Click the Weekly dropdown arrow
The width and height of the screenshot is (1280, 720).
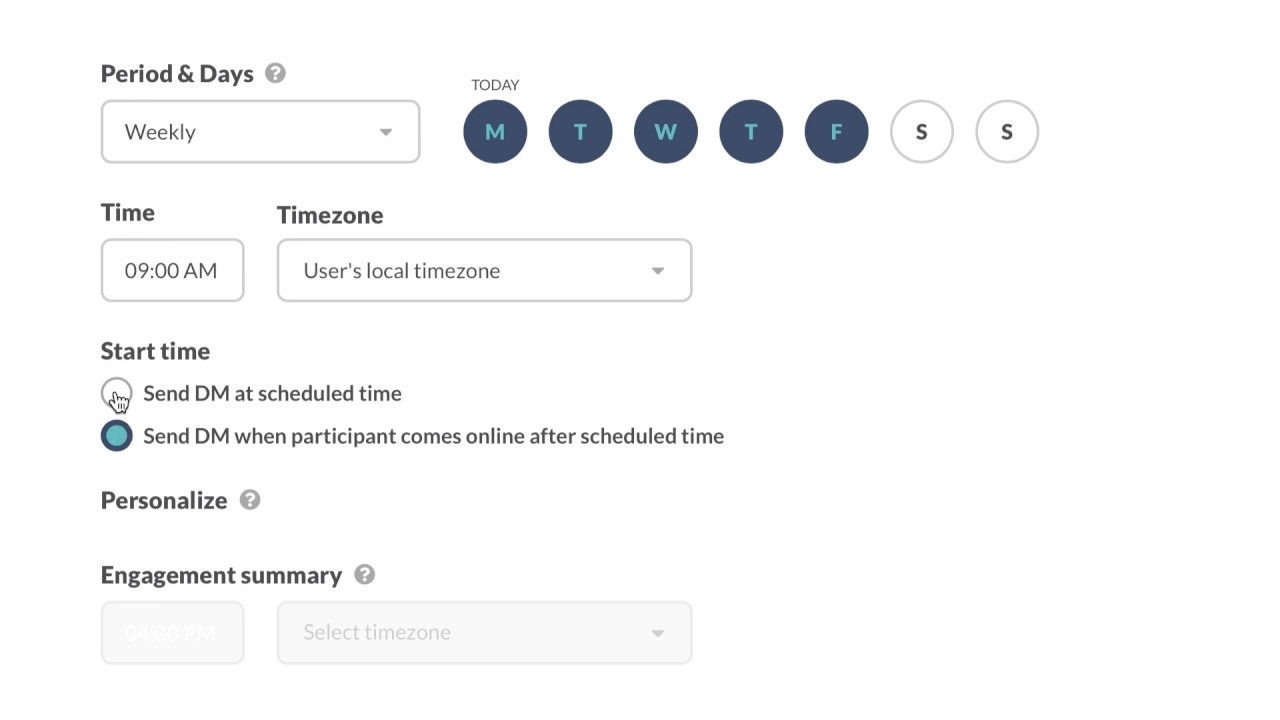coord(386,132)
